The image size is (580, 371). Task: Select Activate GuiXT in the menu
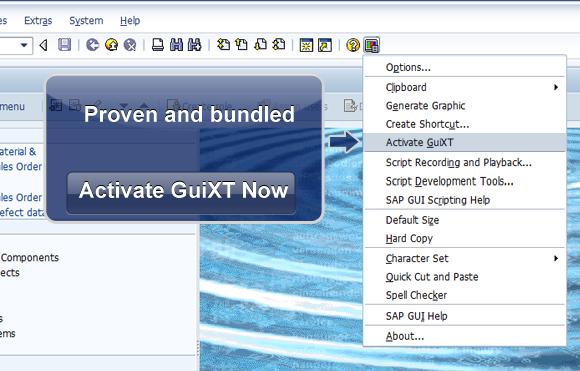point(465,142)
